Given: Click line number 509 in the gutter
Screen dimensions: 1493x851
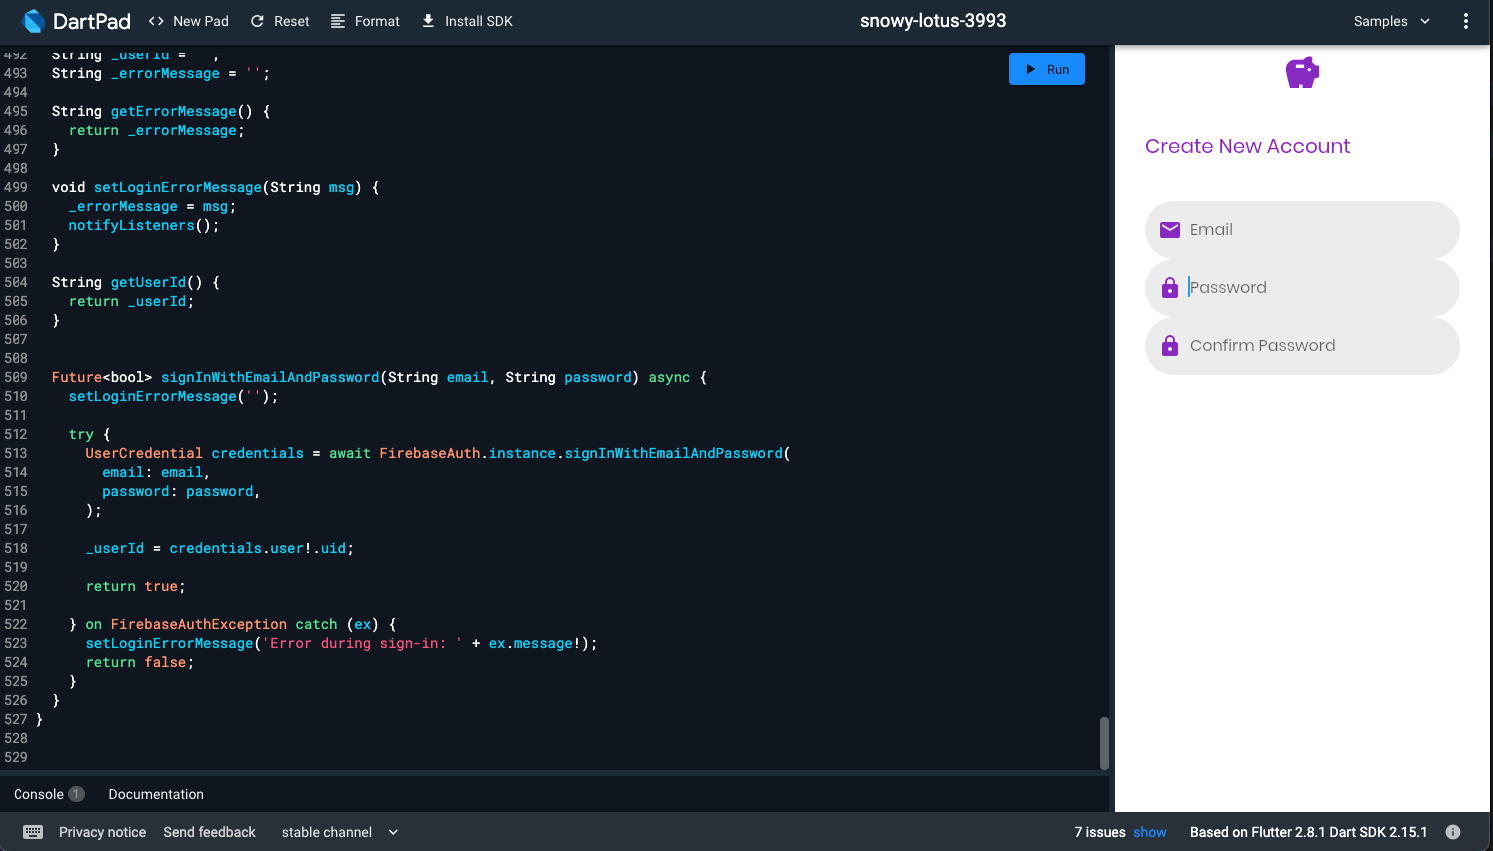Looking at the screenshot, I should [x=16, y=377].
